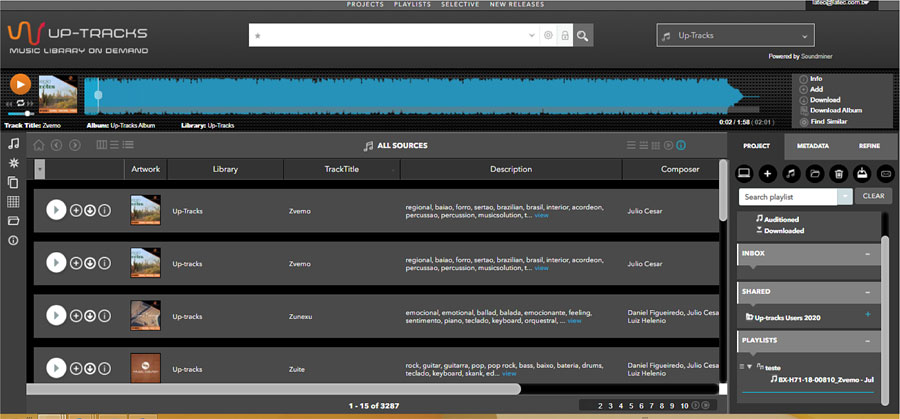Download the Zunexu track with its arrow icon
This screenshot has width=900, height=419.
pyautogui.click(x=90, y=316)
